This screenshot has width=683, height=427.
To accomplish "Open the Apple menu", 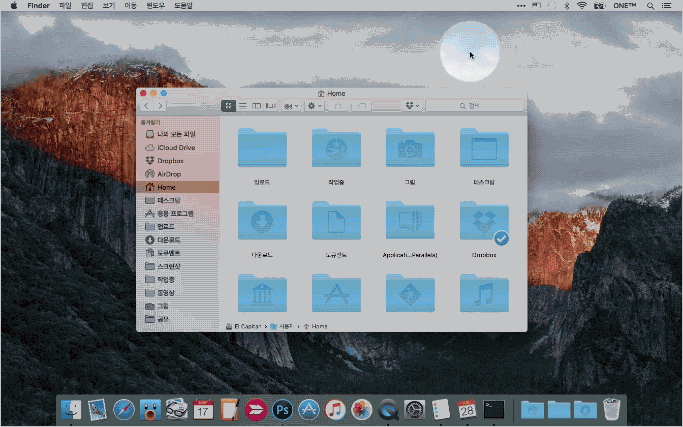I will coord(14,6).
